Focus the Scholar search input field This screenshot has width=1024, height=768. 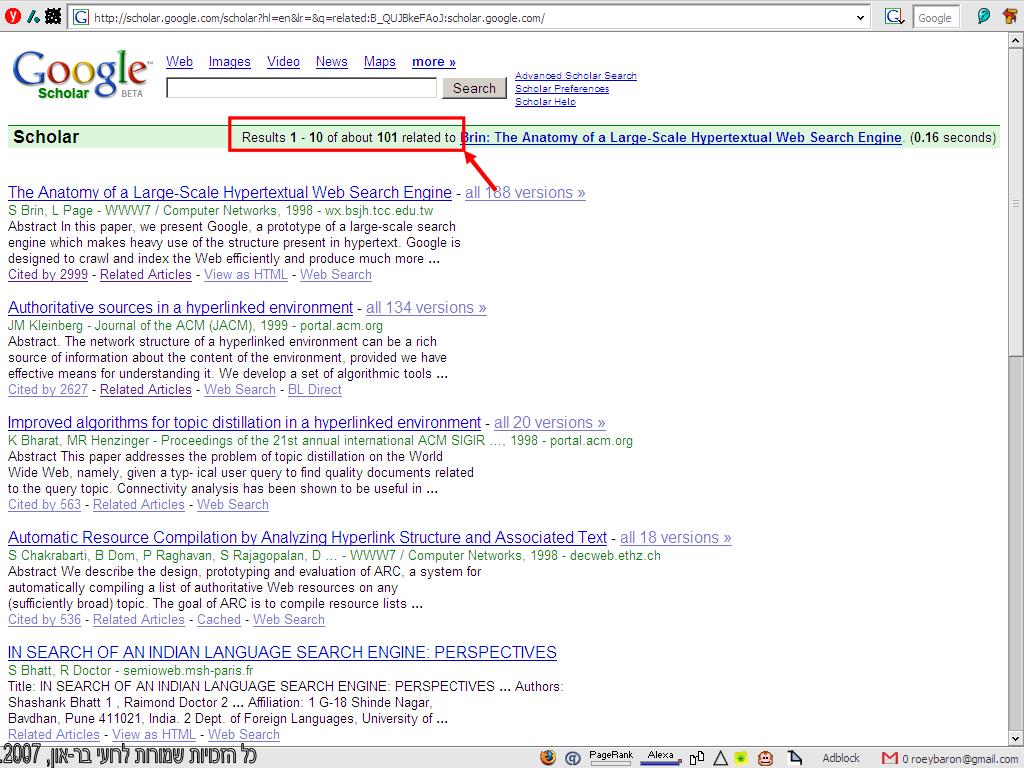(301, 88)
